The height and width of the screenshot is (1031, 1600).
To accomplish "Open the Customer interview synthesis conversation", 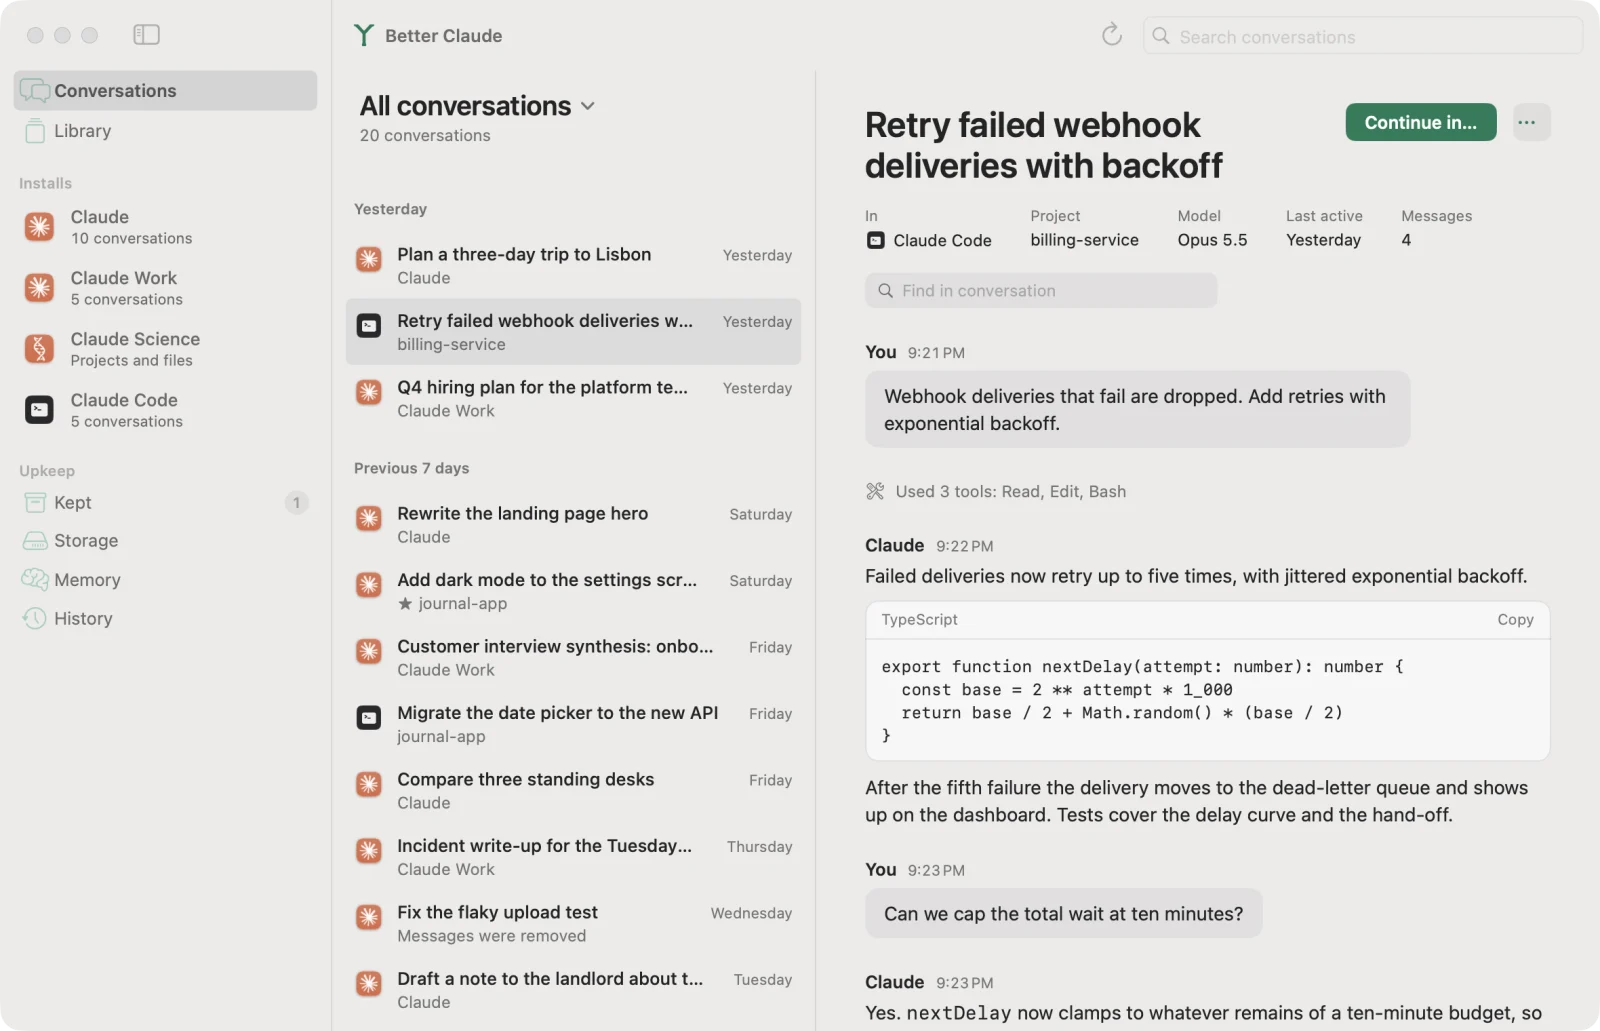I will pos(573,658).
